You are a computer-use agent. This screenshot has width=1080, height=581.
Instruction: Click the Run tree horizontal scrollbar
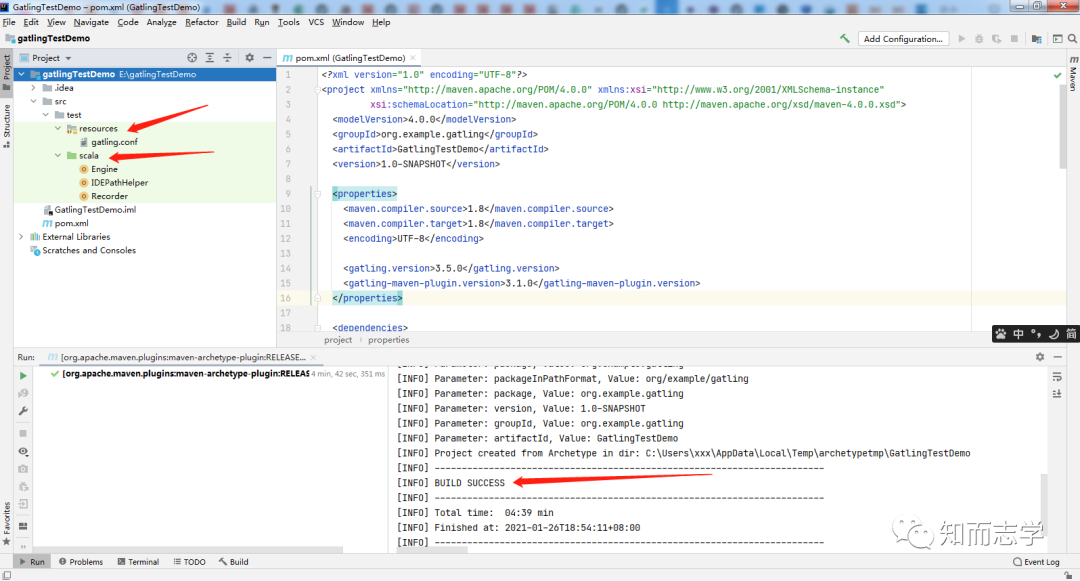188,549
